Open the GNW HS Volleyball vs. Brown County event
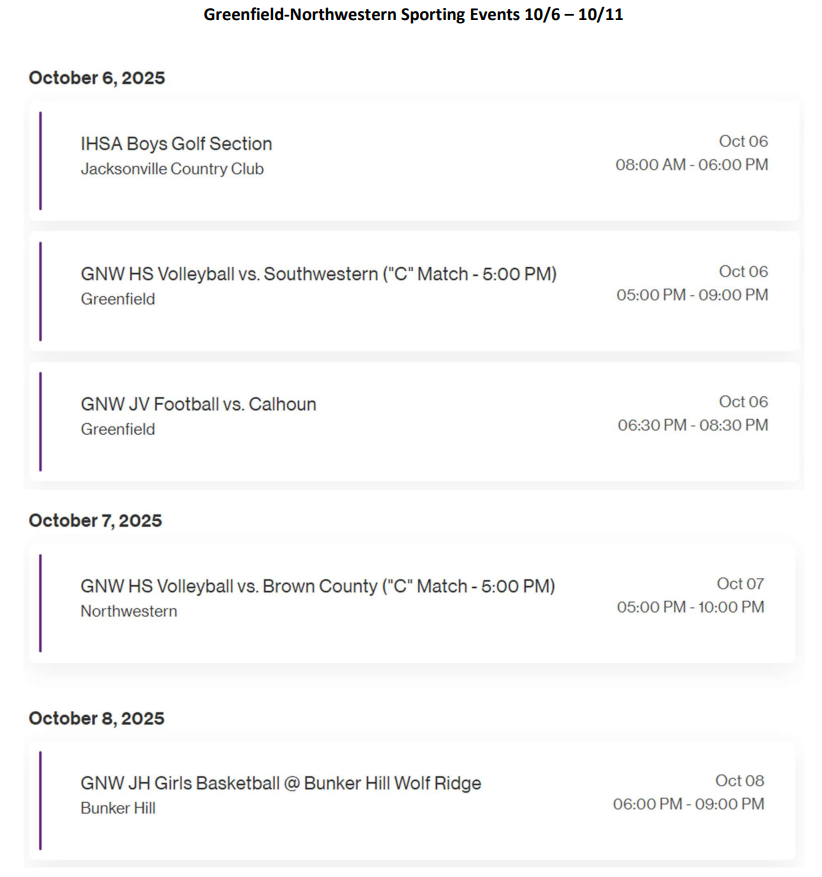The image size is (822, 877). pyautogui.click(x=317, y=586)
